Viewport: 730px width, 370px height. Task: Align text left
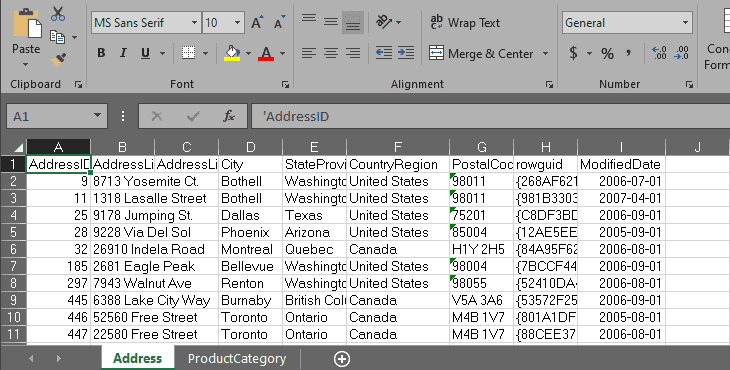pos(309,53)
